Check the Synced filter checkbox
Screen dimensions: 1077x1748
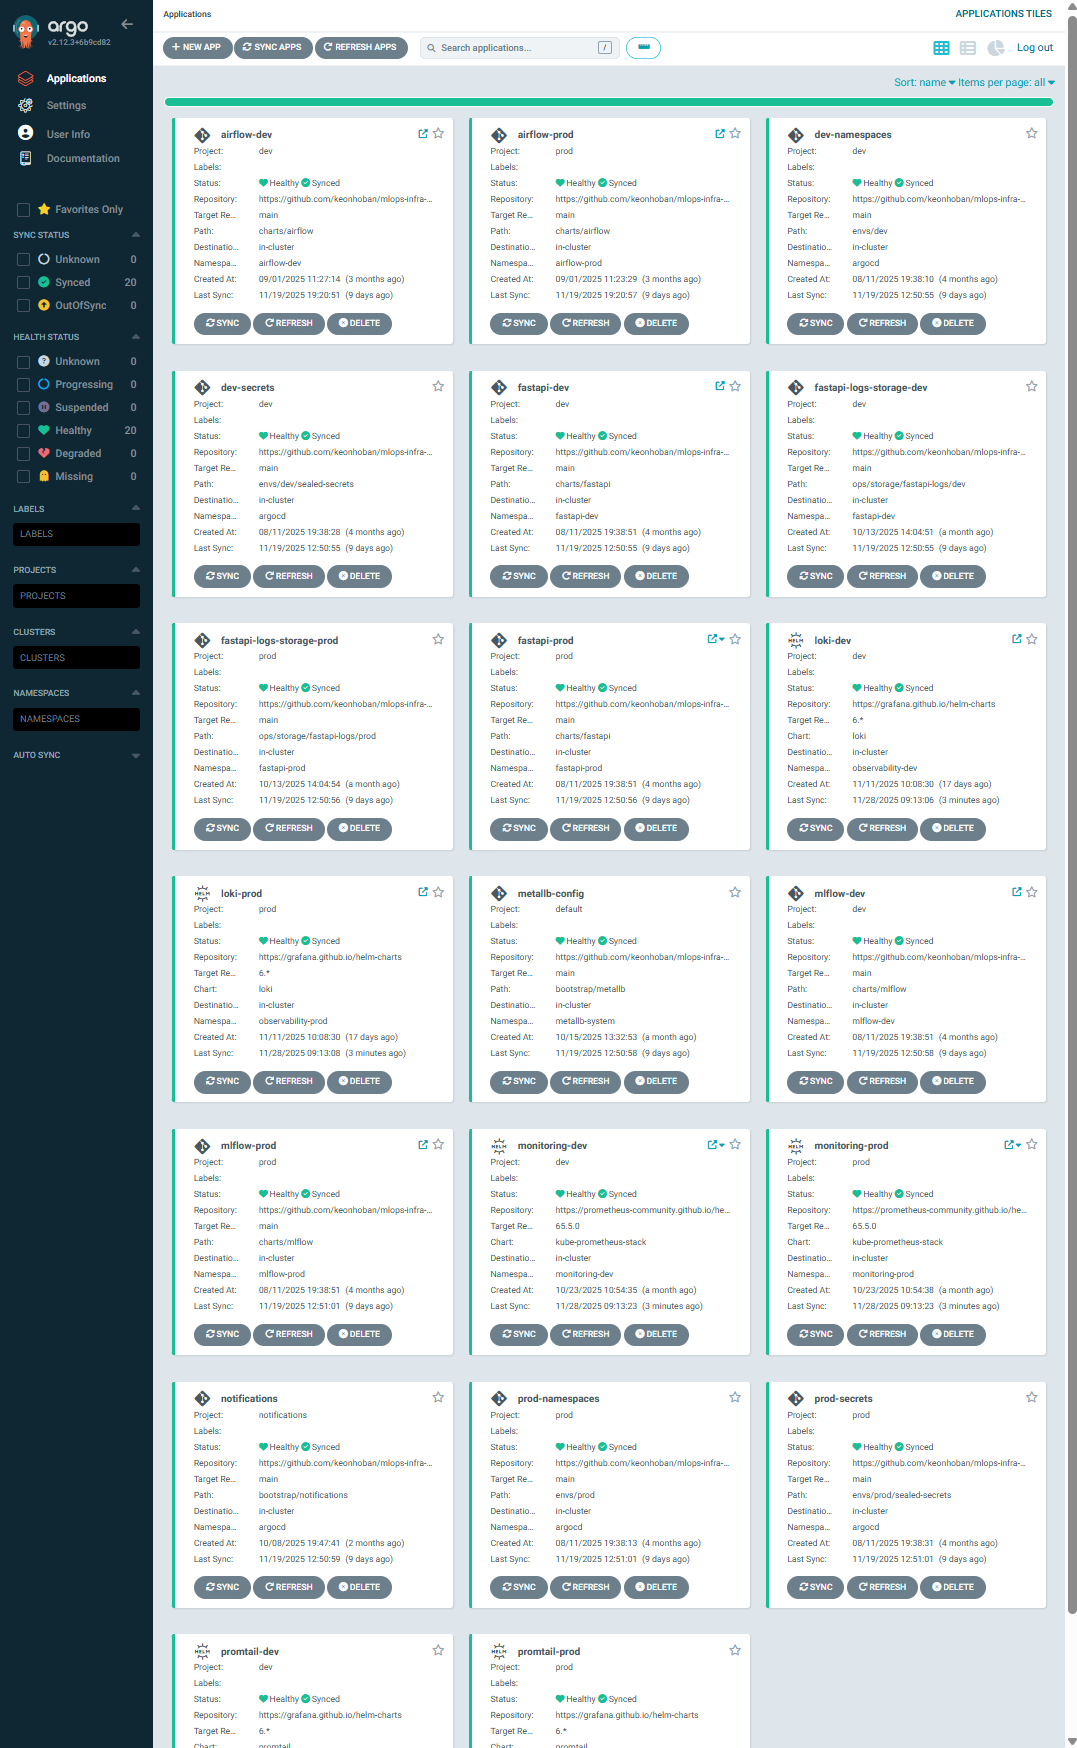23,283
